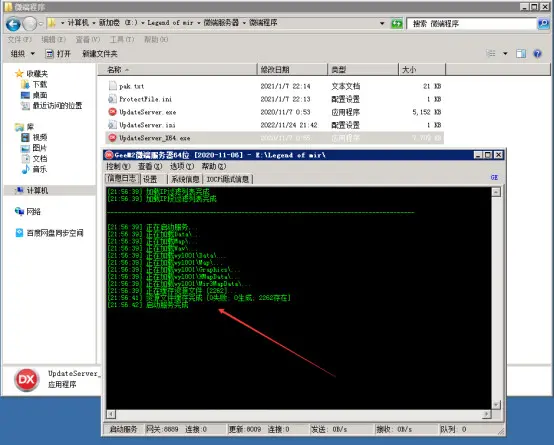The image size is (554, 445).
Task: Click the 新建文件夹 button
Action: [x=100, y=54]
